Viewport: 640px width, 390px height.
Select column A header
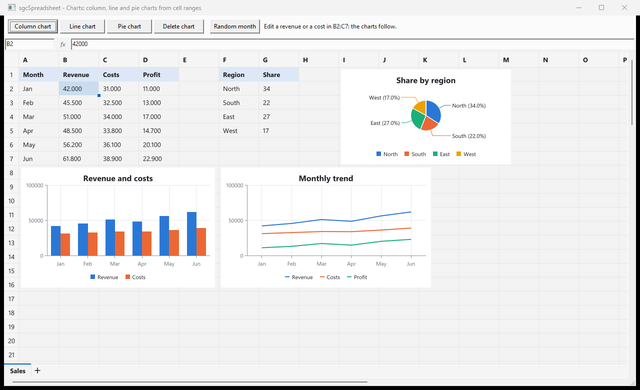pyautogui.click(x=38, y=60)
